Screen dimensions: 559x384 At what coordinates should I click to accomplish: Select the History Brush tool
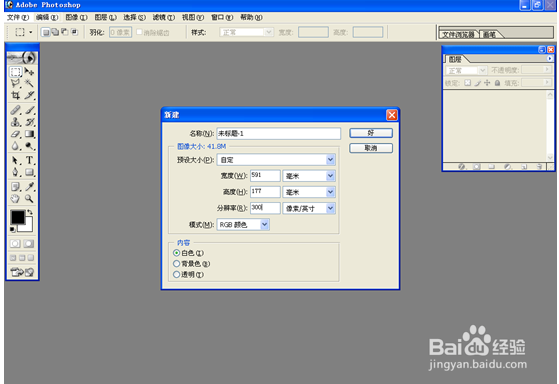(x=29, y=122)
